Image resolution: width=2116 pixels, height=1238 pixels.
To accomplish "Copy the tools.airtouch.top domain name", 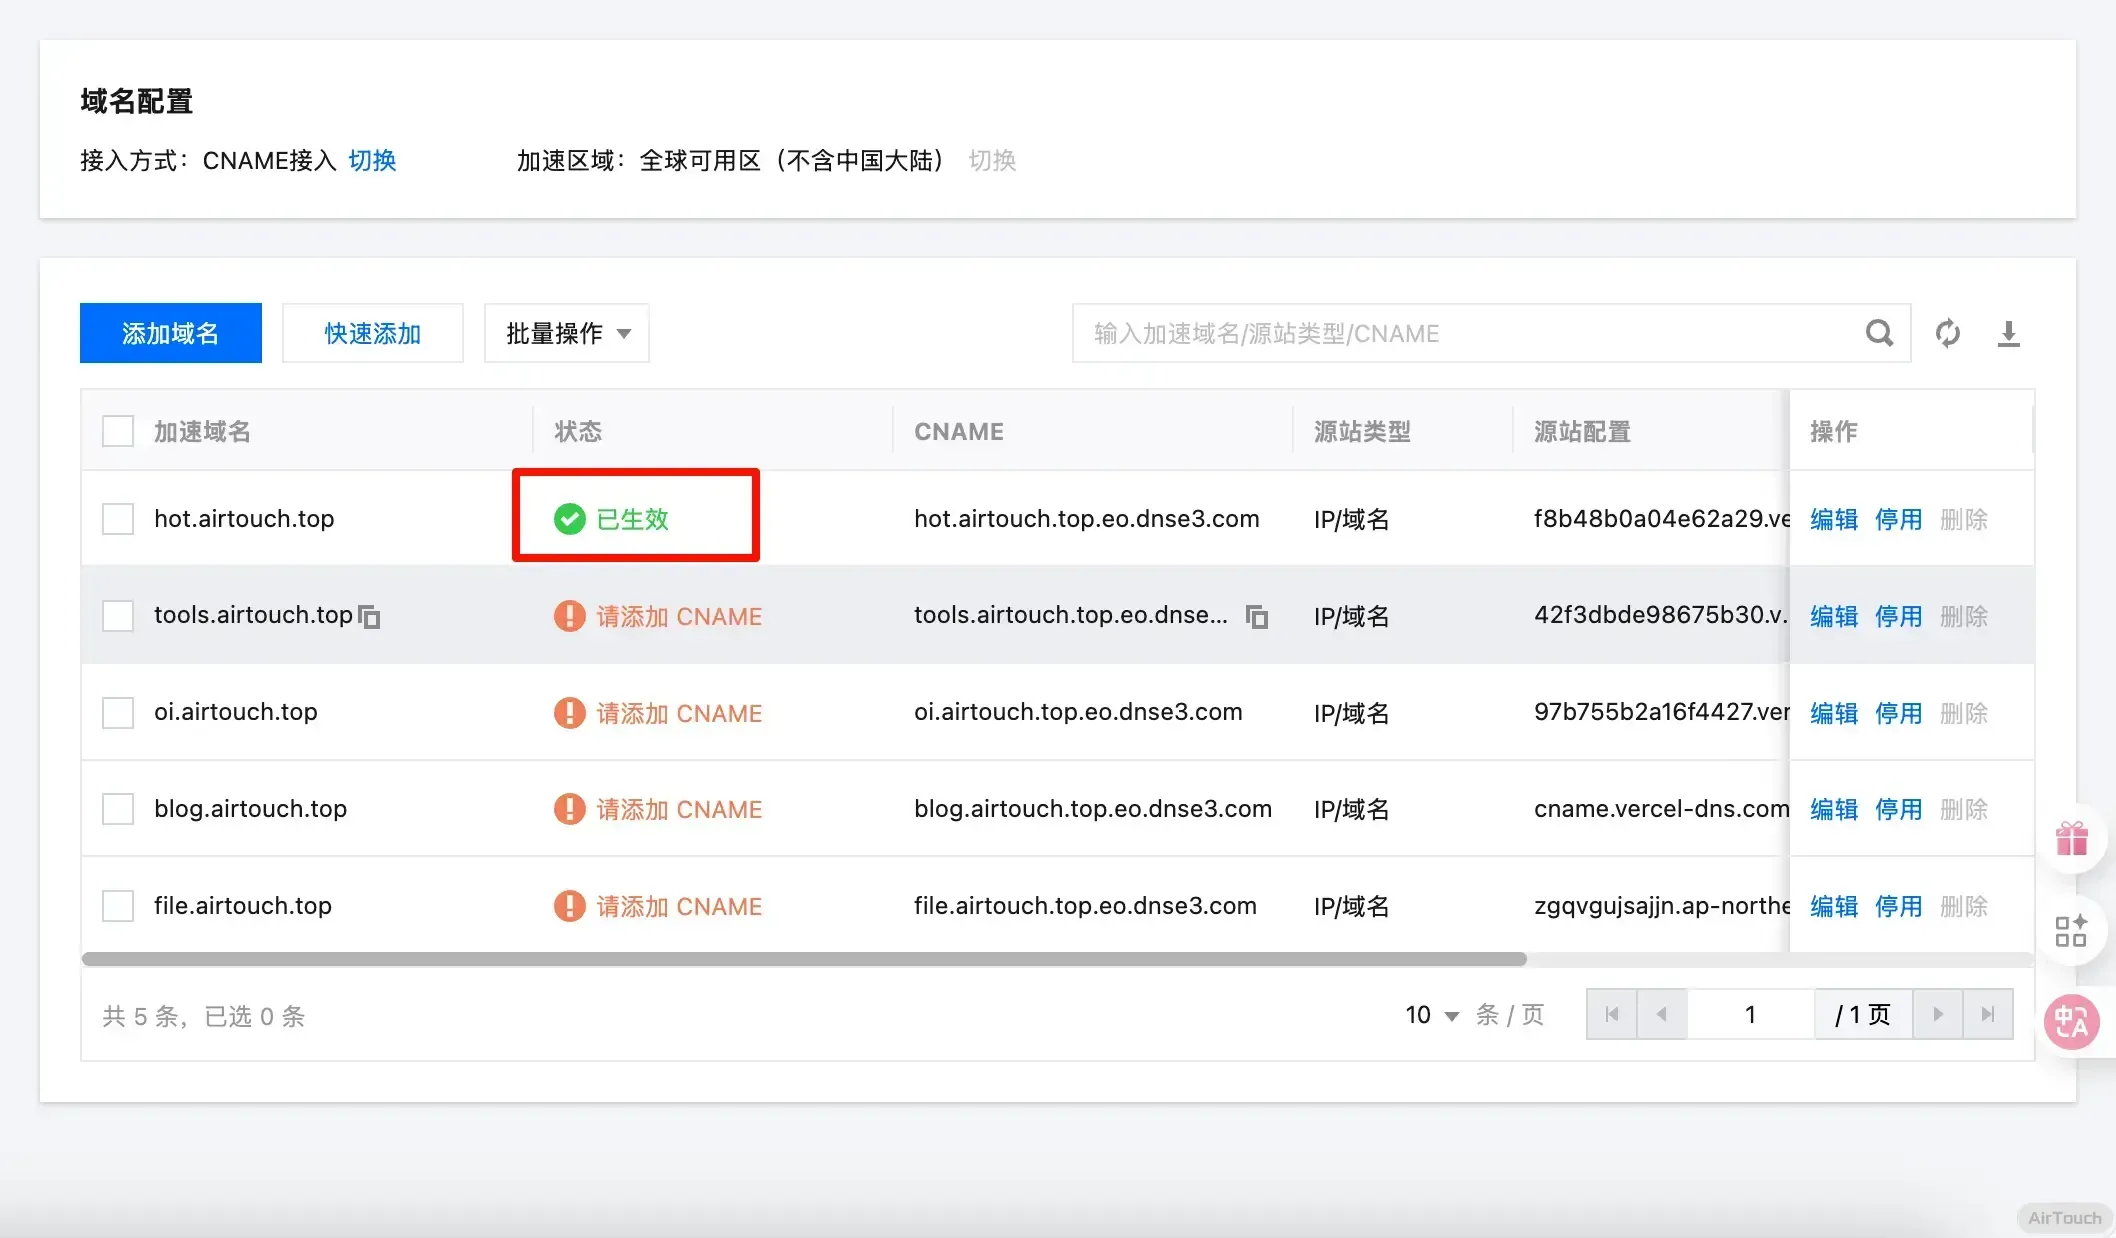I will (370, 617).
